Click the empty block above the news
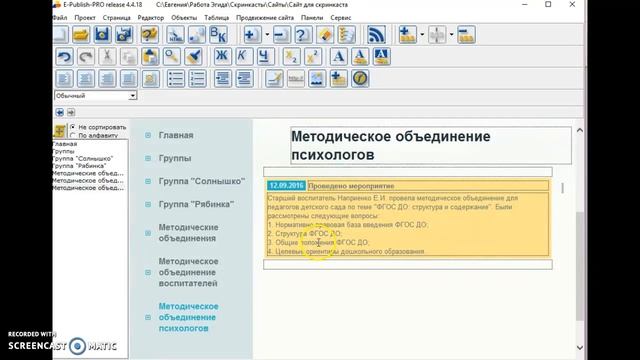The height and width of the screenshot is (360, 640). pyautogui.click(x=408, y=172)
